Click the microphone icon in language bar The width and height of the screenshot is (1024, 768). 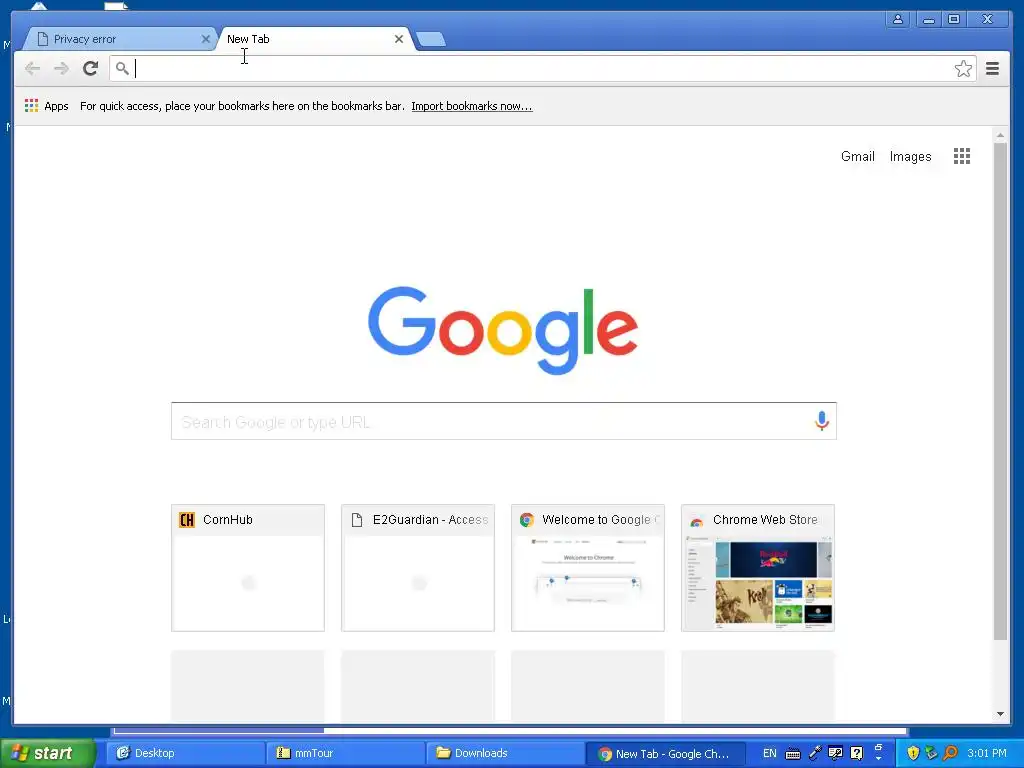pyautogui.click(x=815, y=753)
